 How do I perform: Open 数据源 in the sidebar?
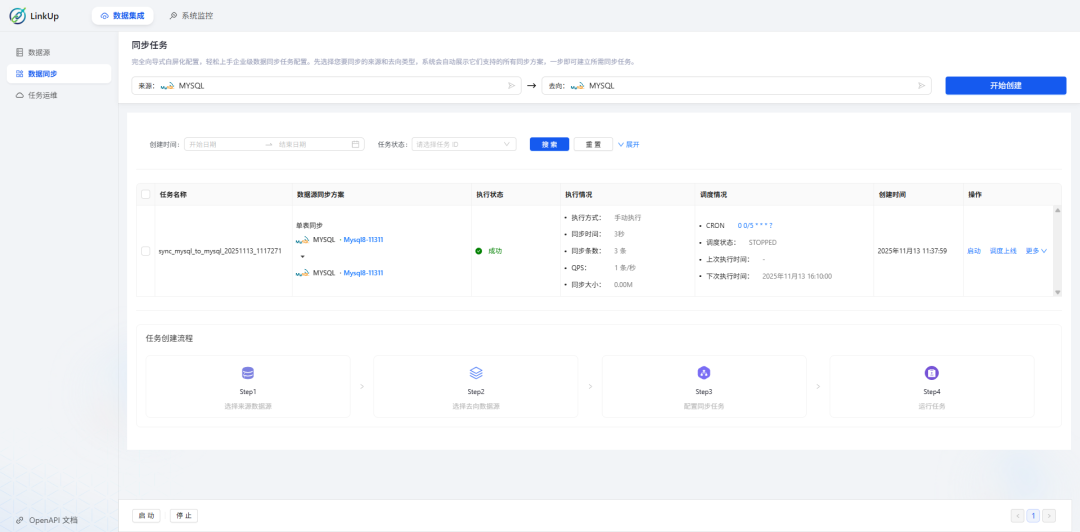(x=59, y=52)
